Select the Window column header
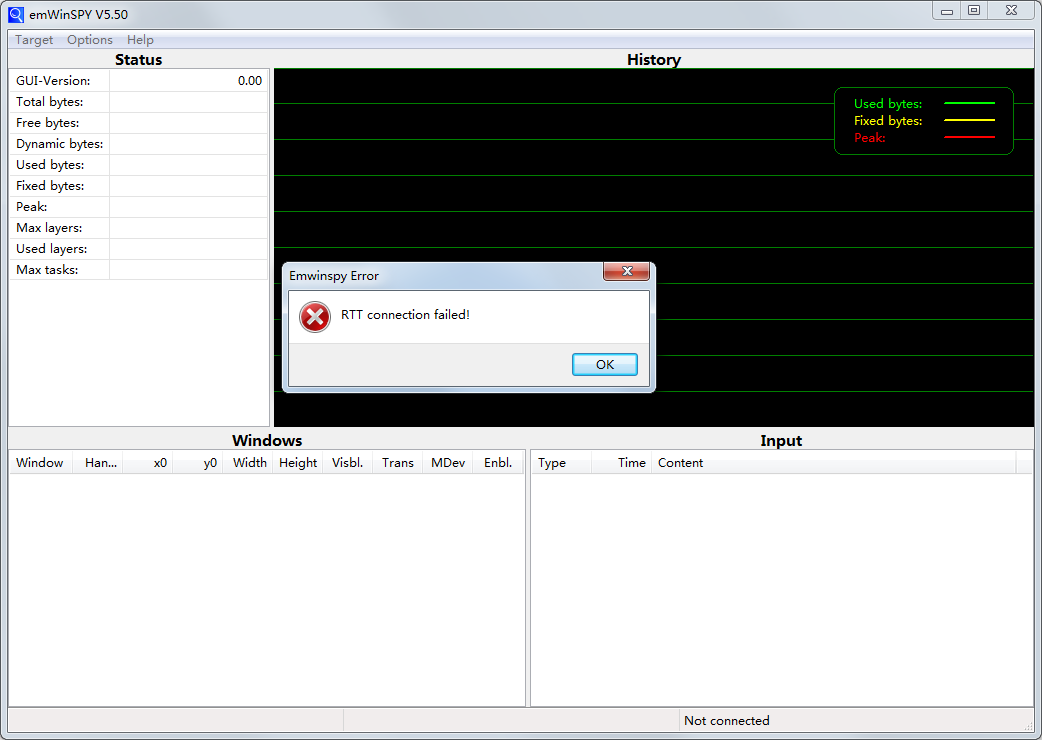1042x740 pixels. (x=40, y=463)
